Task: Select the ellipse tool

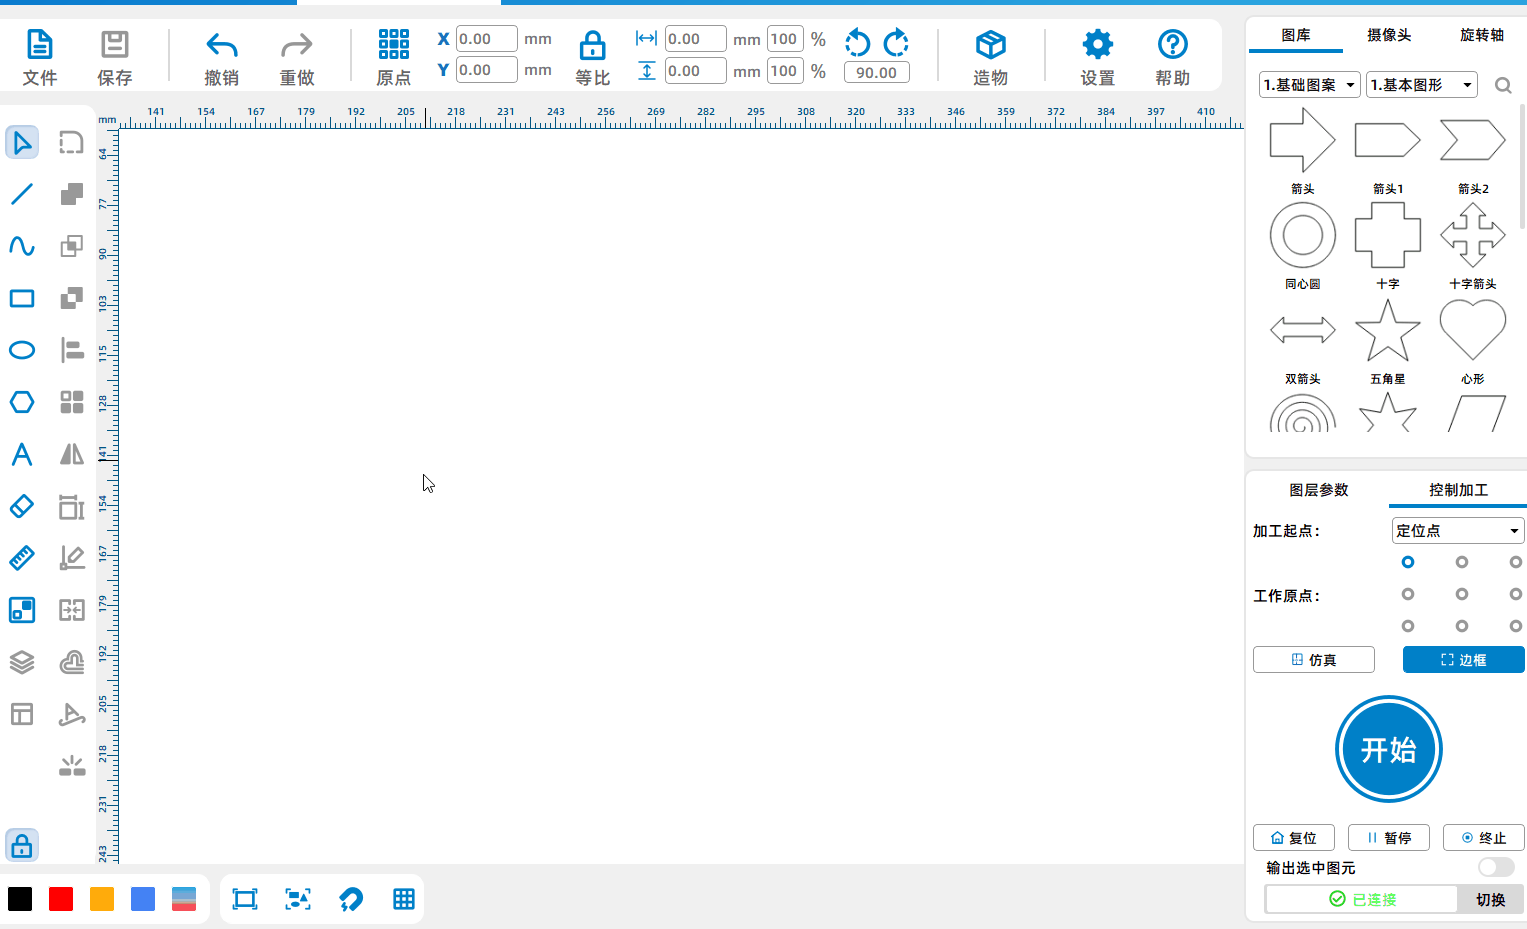Action: click(22, 350)
